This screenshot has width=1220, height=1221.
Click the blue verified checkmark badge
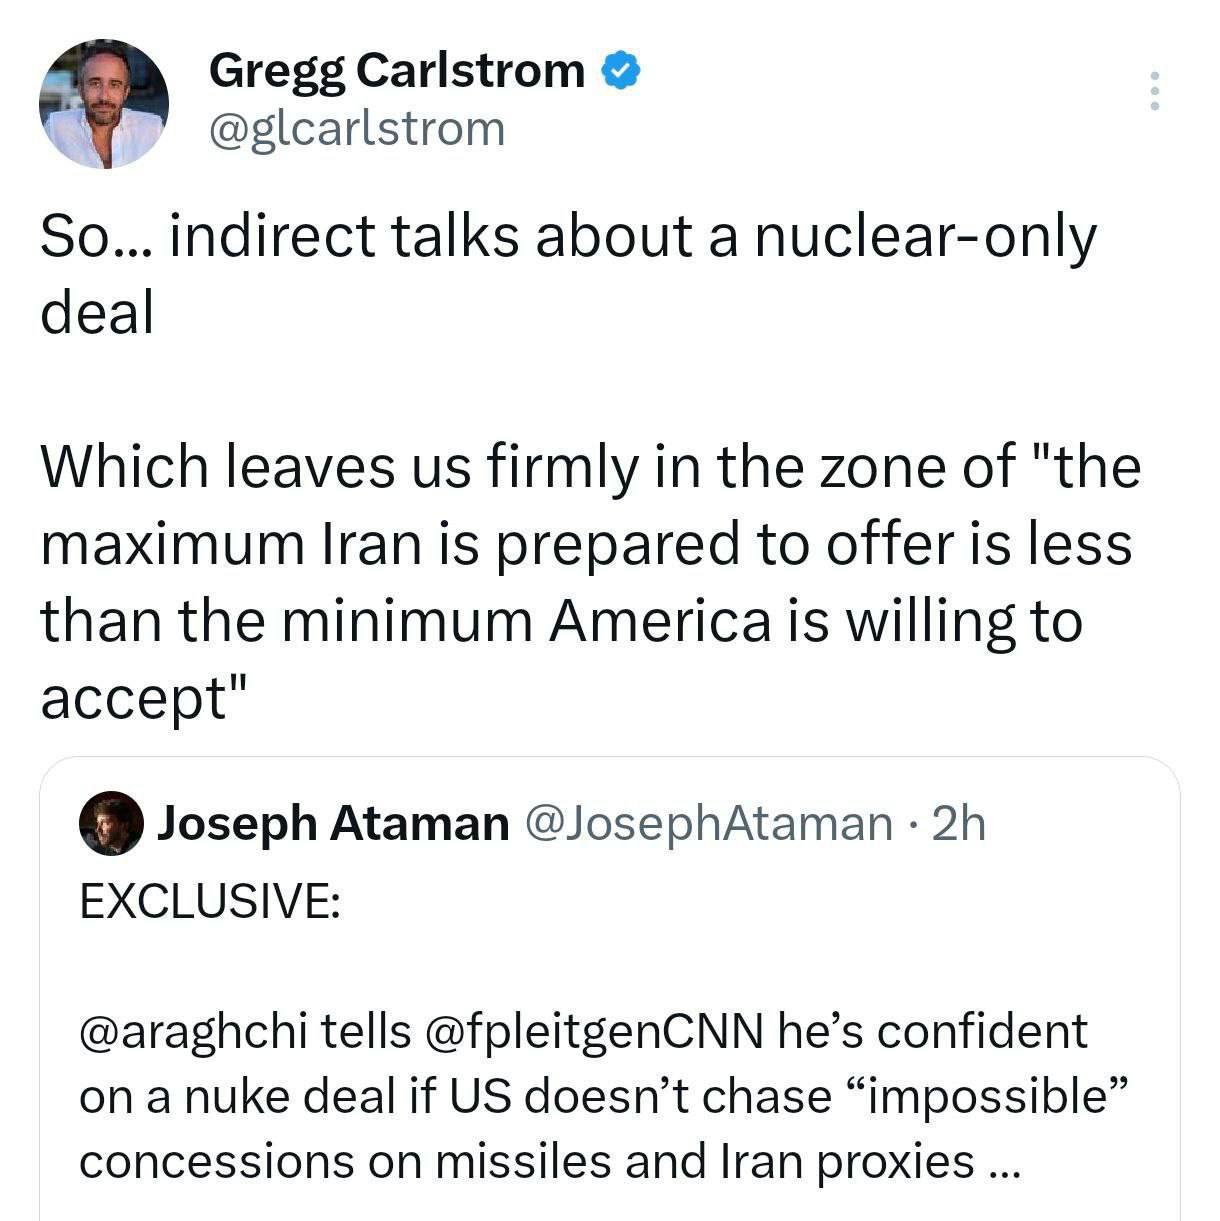621,70
